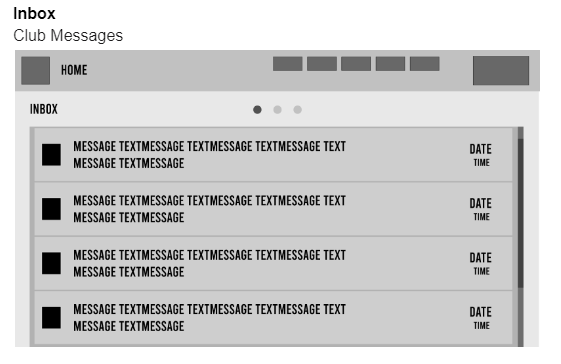Click the large dark button in header corner

click(x=501, y=71)
